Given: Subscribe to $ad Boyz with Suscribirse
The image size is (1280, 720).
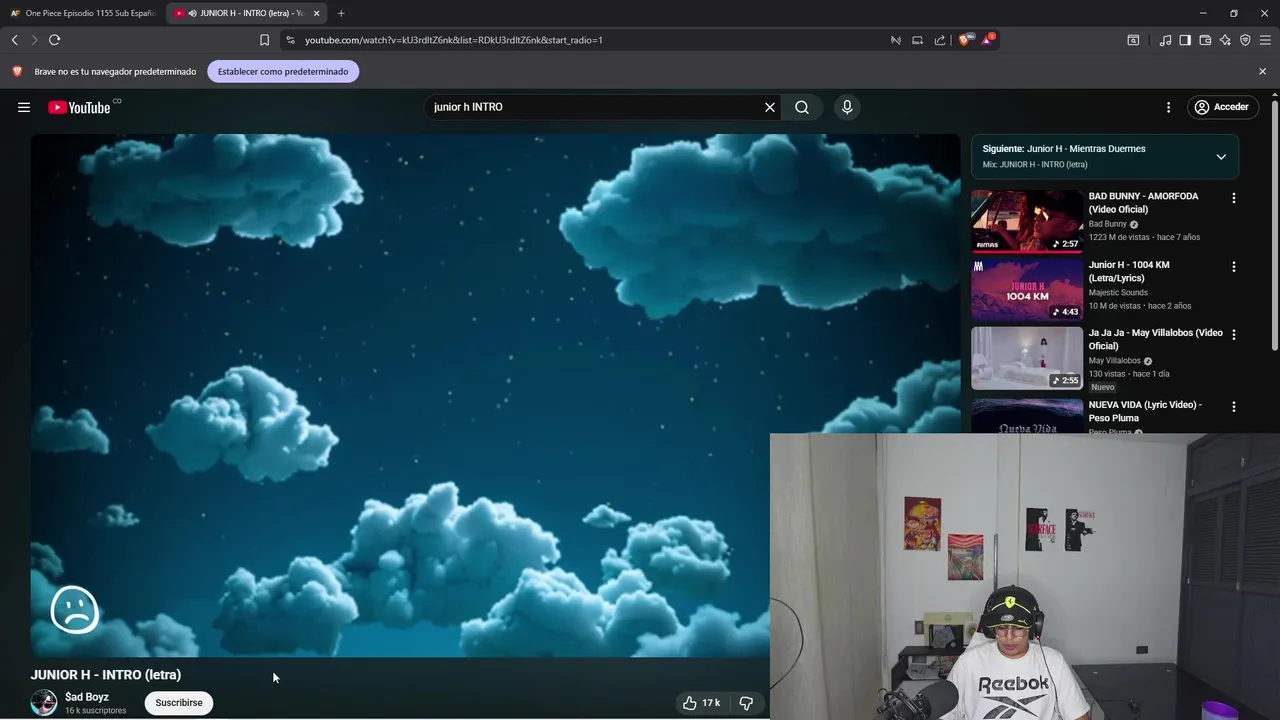Looking at the screenshot, I should [x=179, y=703].
